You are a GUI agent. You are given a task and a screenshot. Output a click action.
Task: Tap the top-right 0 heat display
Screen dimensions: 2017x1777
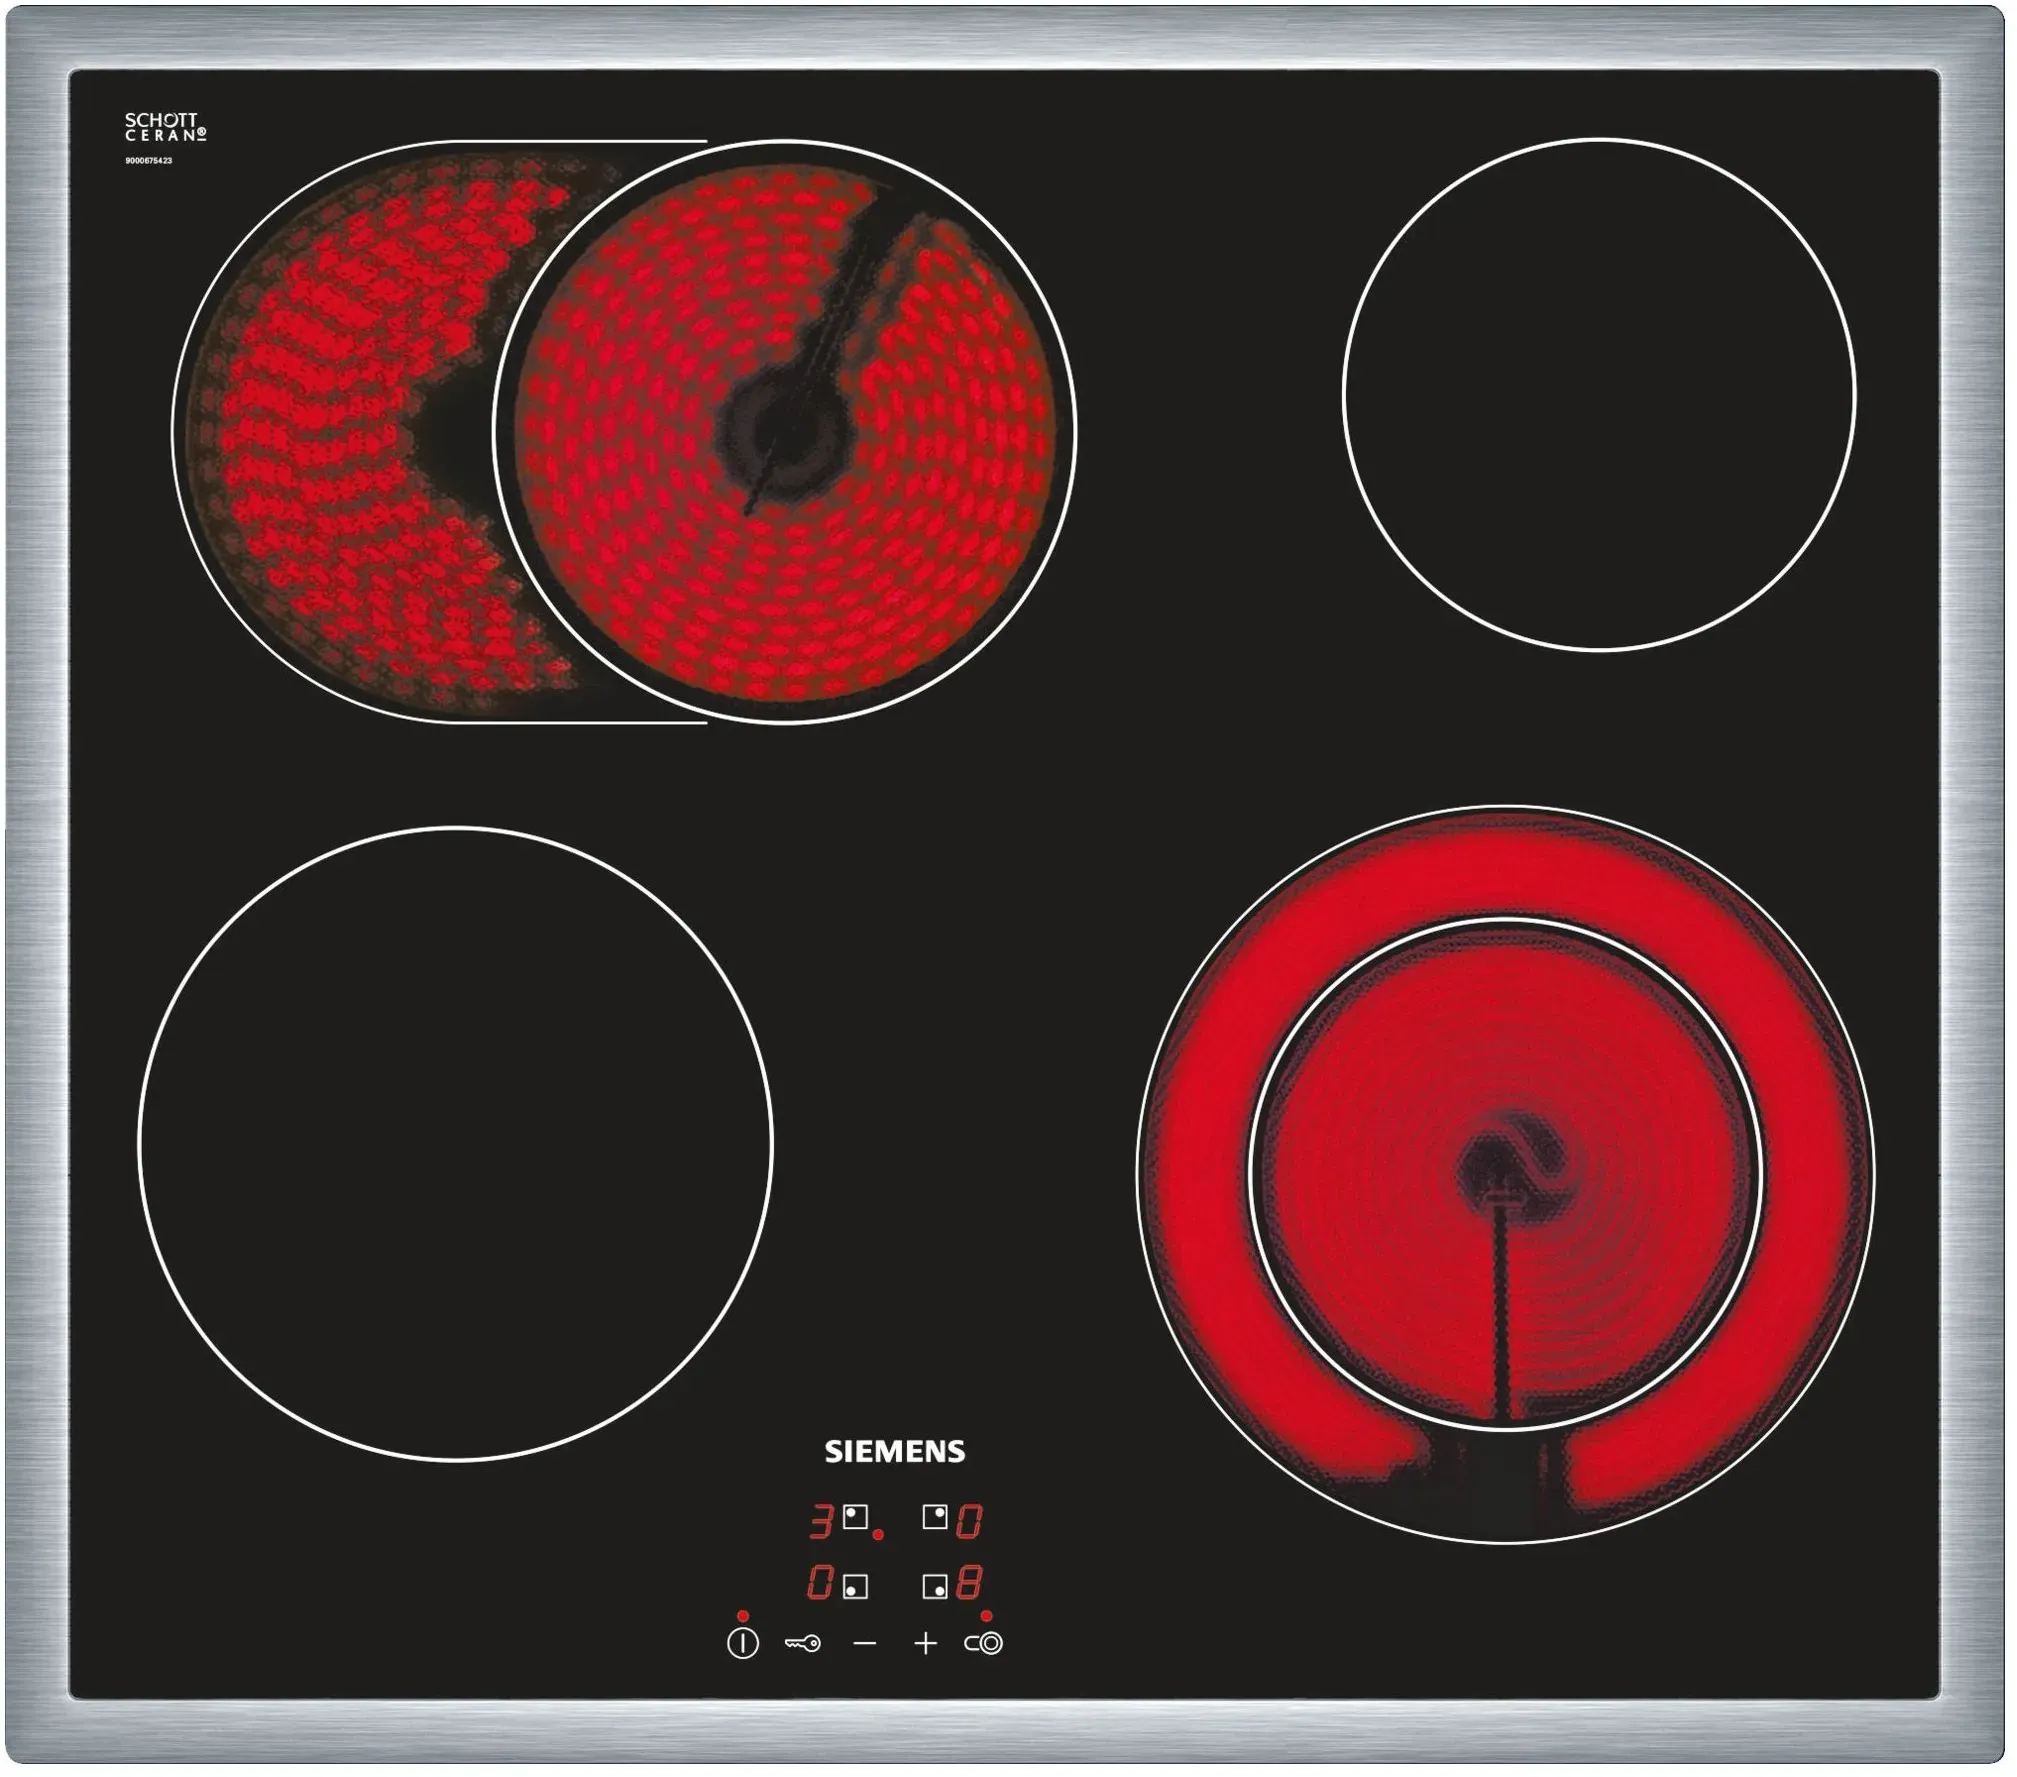(968, 1522)
